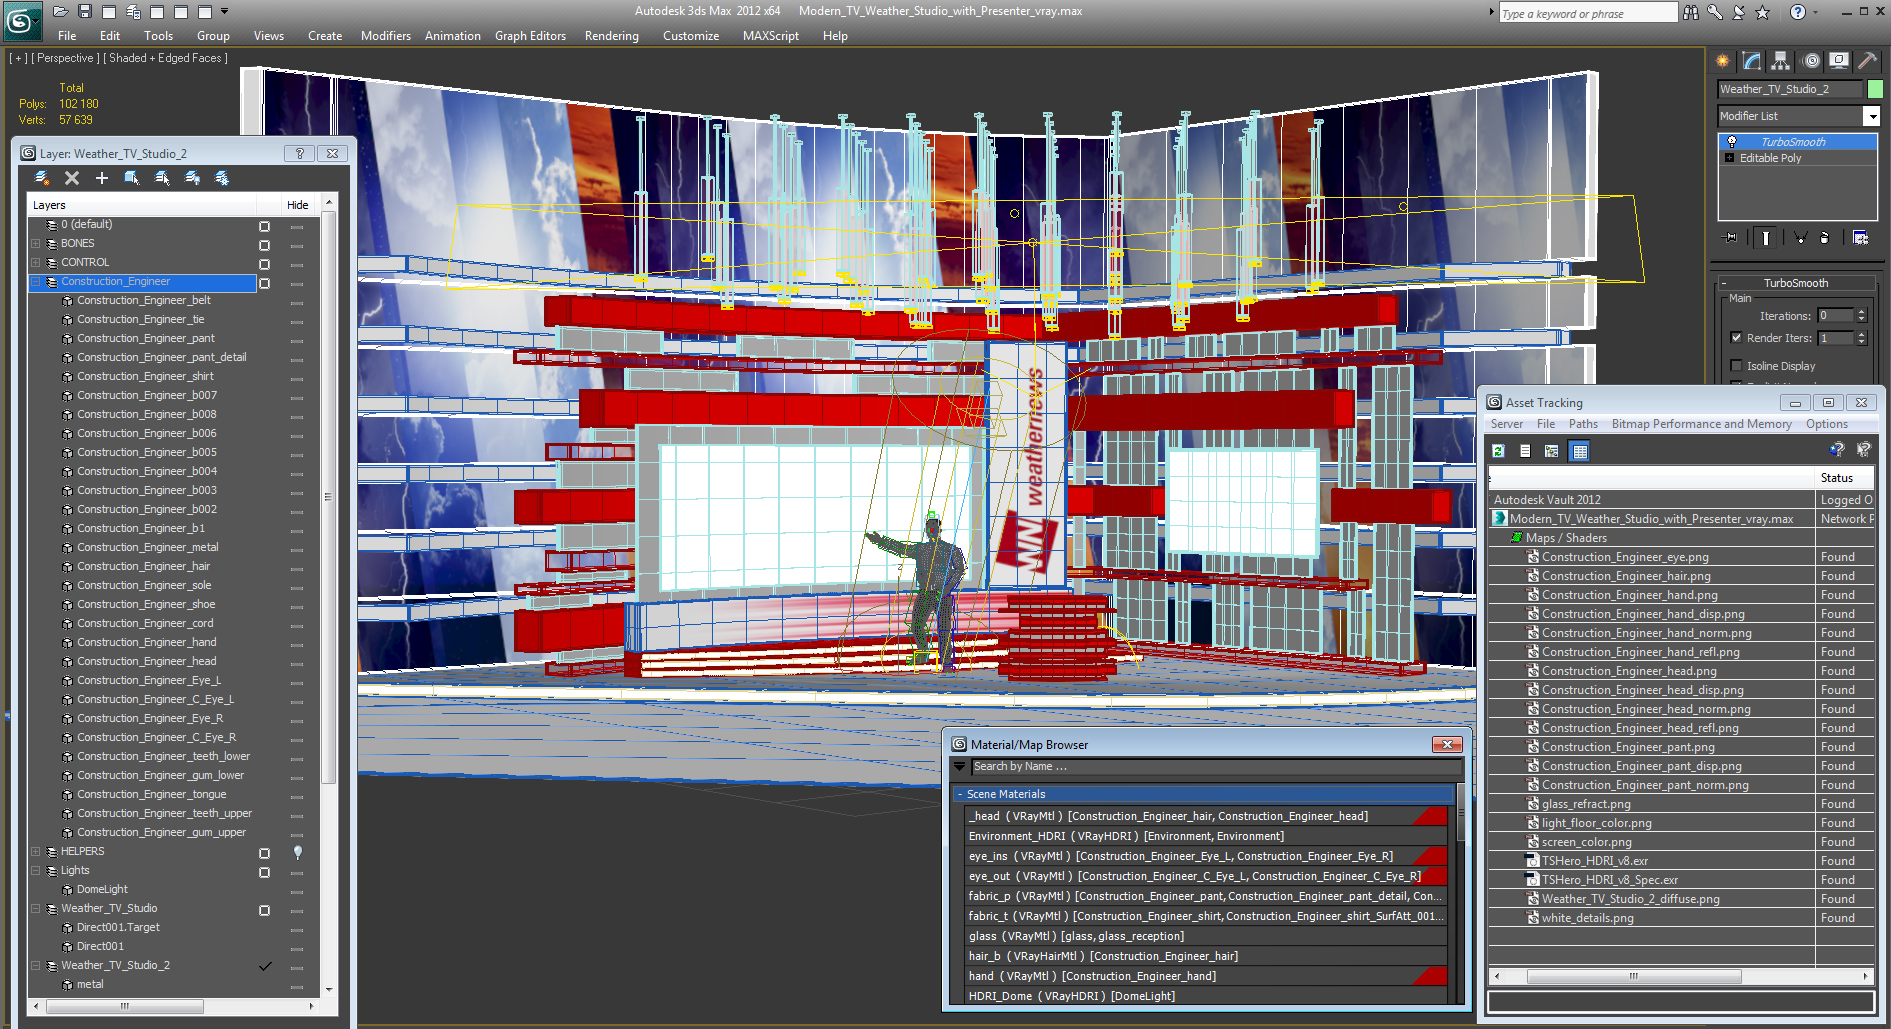Click Layer dialog help question button

[298, 153]
